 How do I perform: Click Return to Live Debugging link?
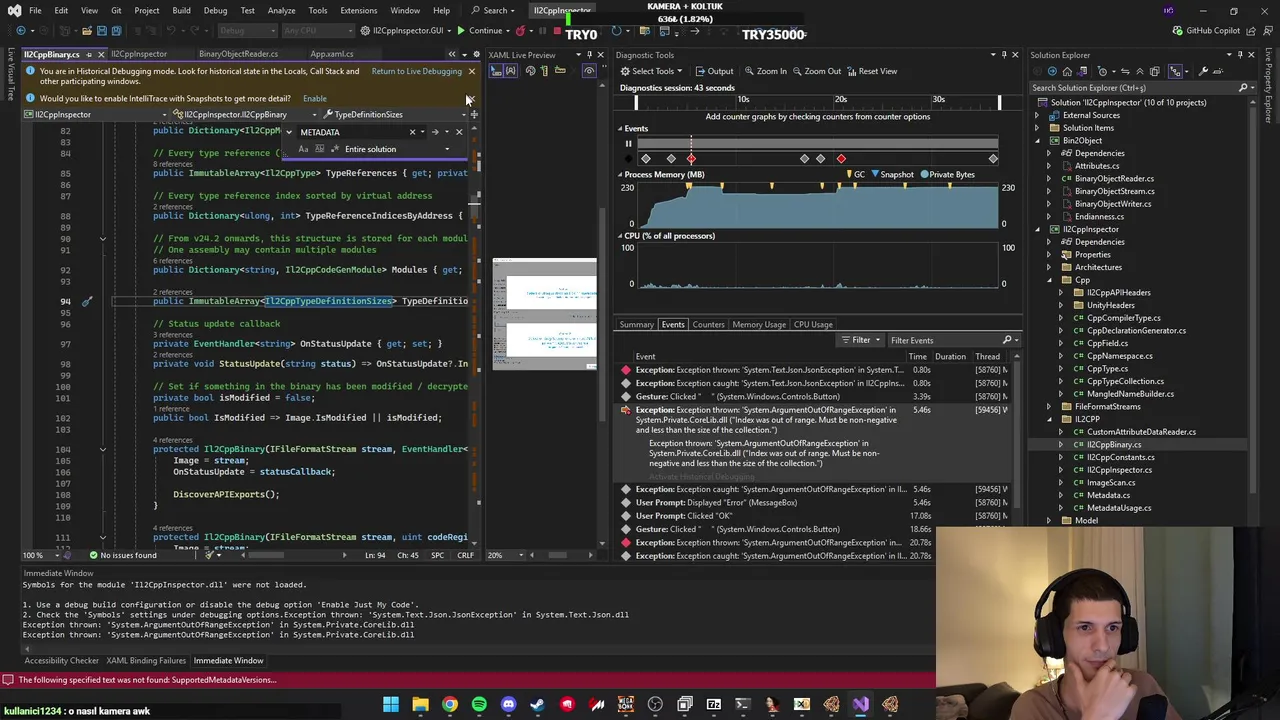click(x=416, y=71)
